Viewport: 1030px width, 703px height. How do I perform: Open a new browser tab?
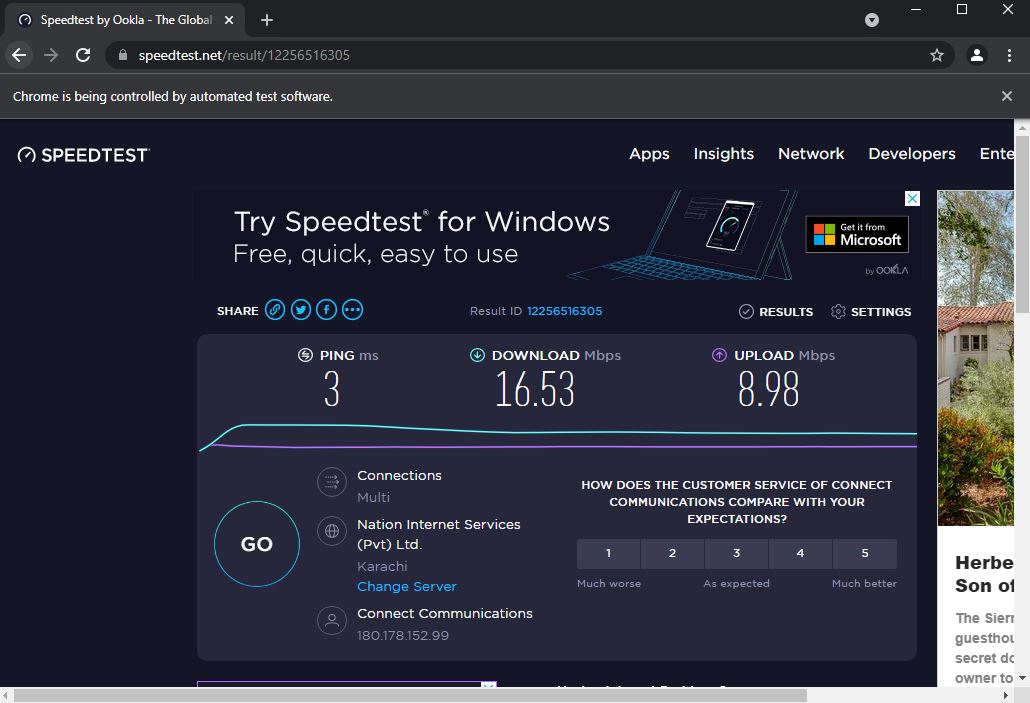tap(267, 20)
